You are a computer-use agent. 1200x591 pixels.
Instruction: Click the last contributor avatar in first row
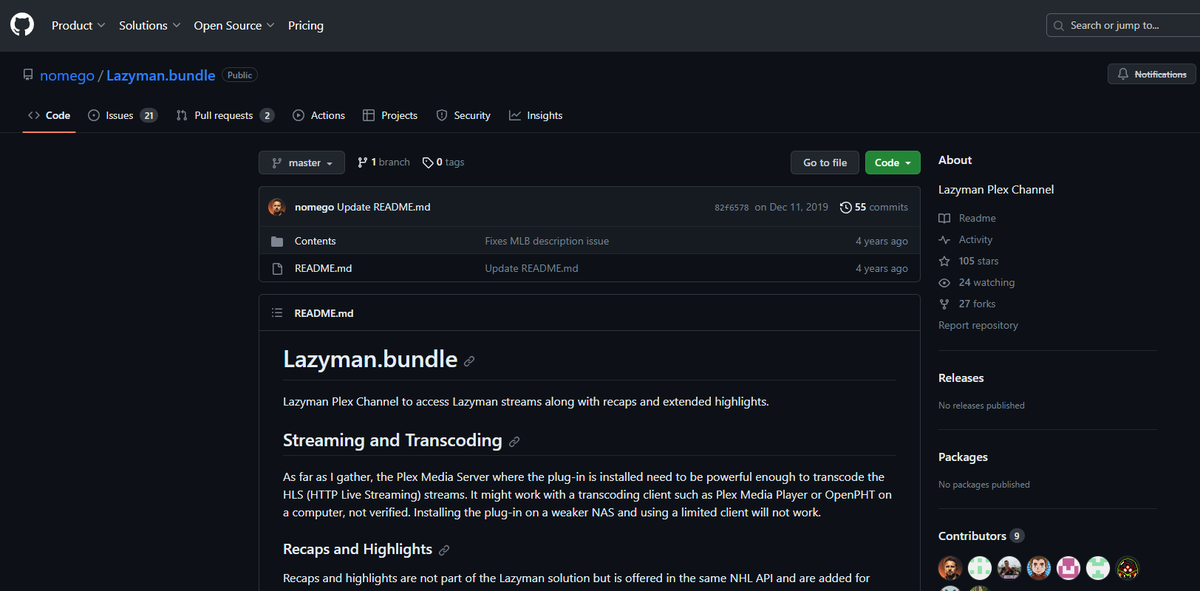click(x=1128, y=568)
